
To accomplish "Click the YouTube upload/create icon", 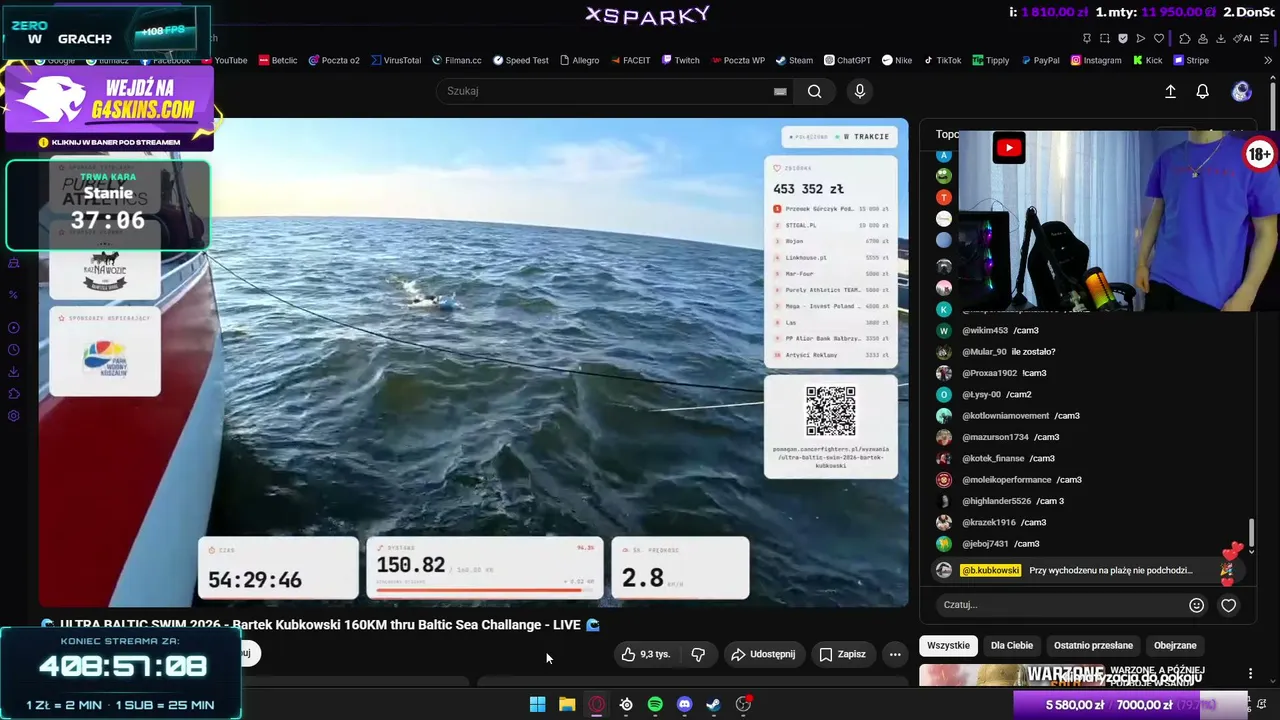I will coord(1170,91).
